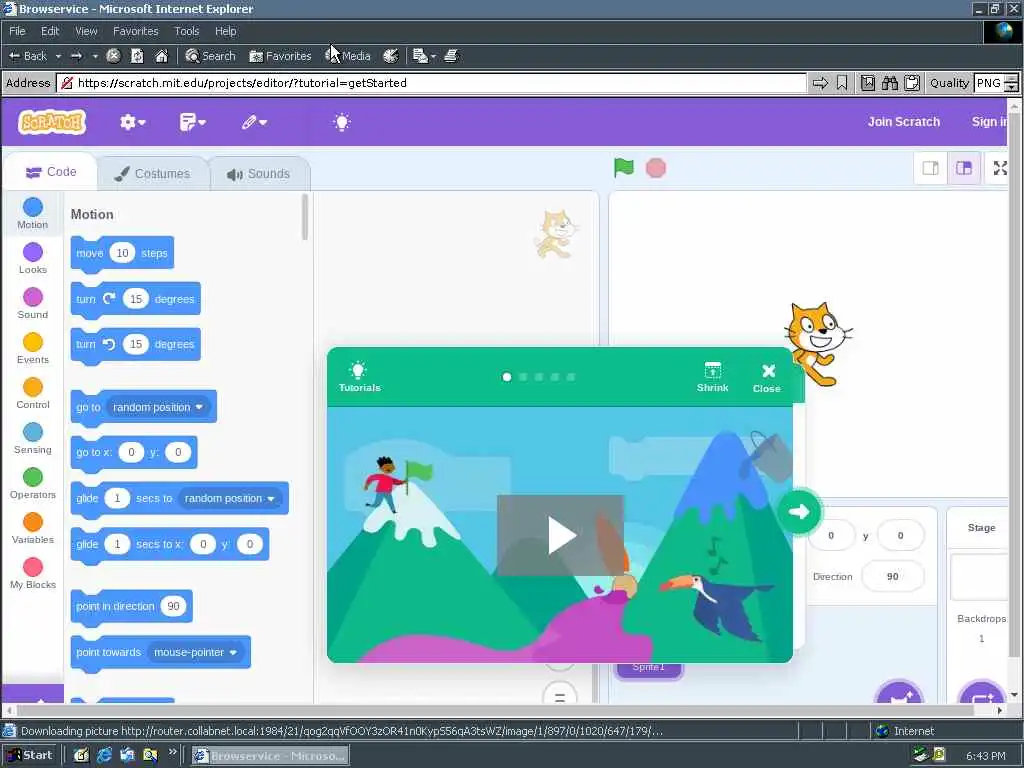
Task: Open the Tools menu
Action: point(186,31)
